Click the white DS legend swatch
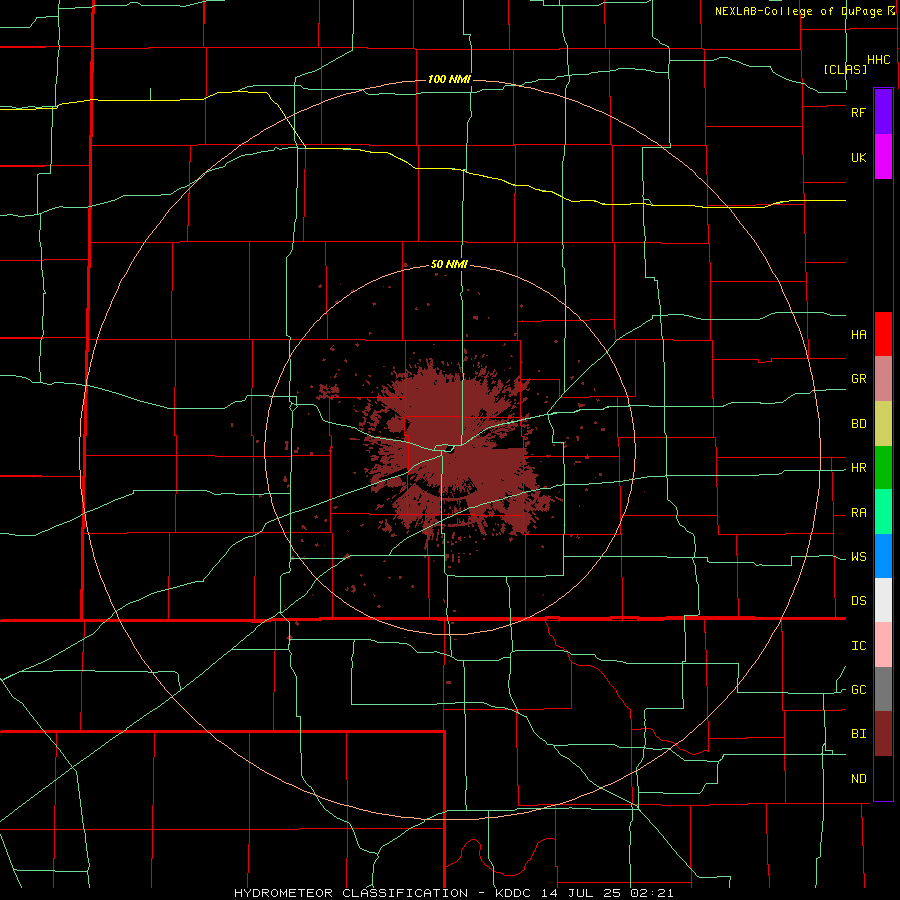The width and height of the screenshot is (900, 900). click(x=883, y=600)
